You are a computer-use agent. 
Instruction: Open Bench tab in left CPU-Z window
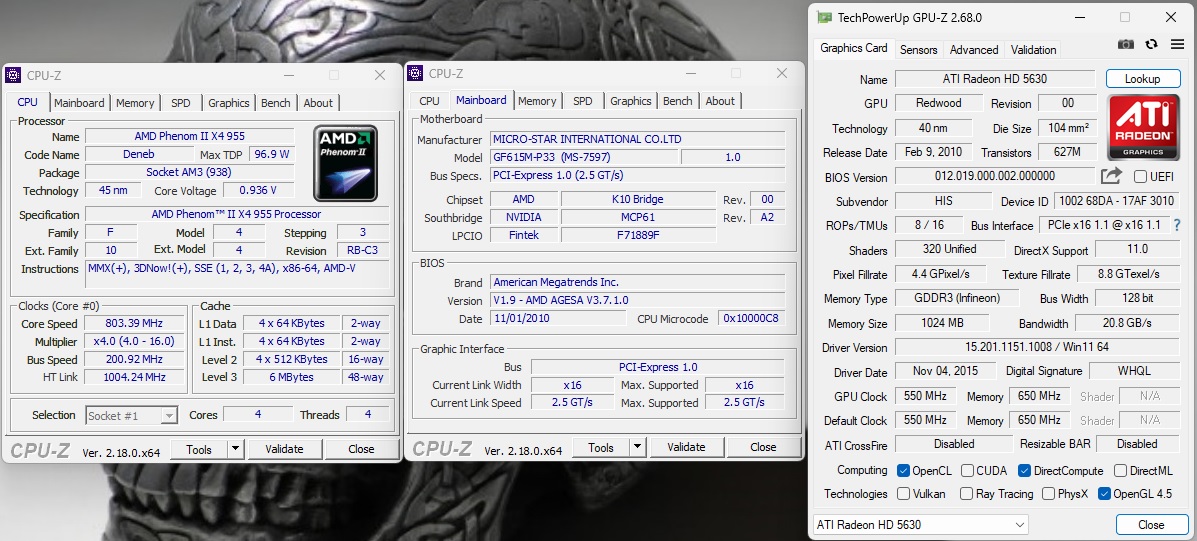pyautogui.click(x=276, y=103)
